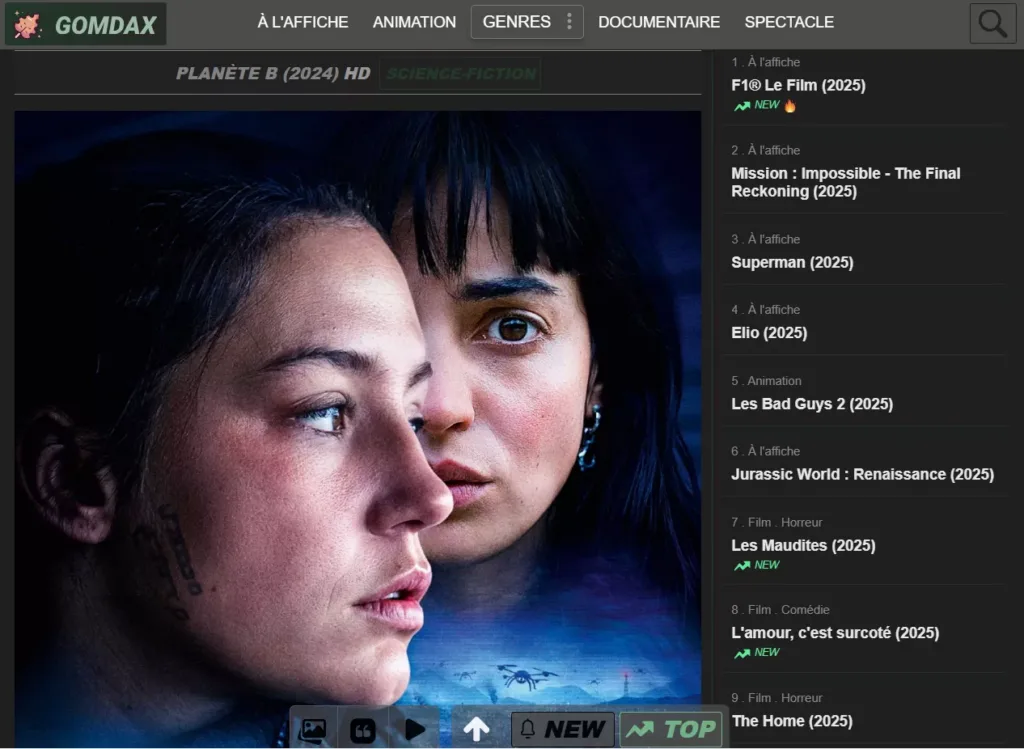This screenshot has height=749, width=1024.
Task: Open the DOCUMENTAIRE menu item
Action: click(x=659, y=22)
